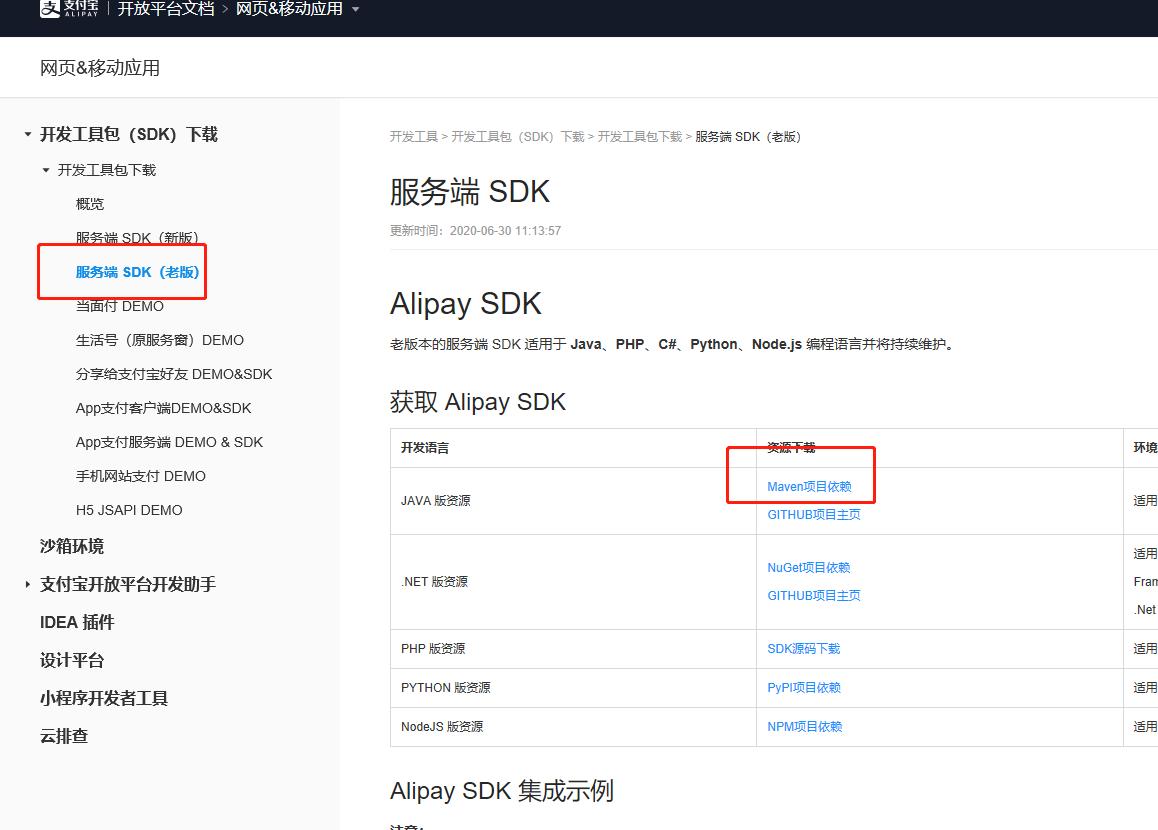Go to the IDEA 插件 section

click(77, 622)
